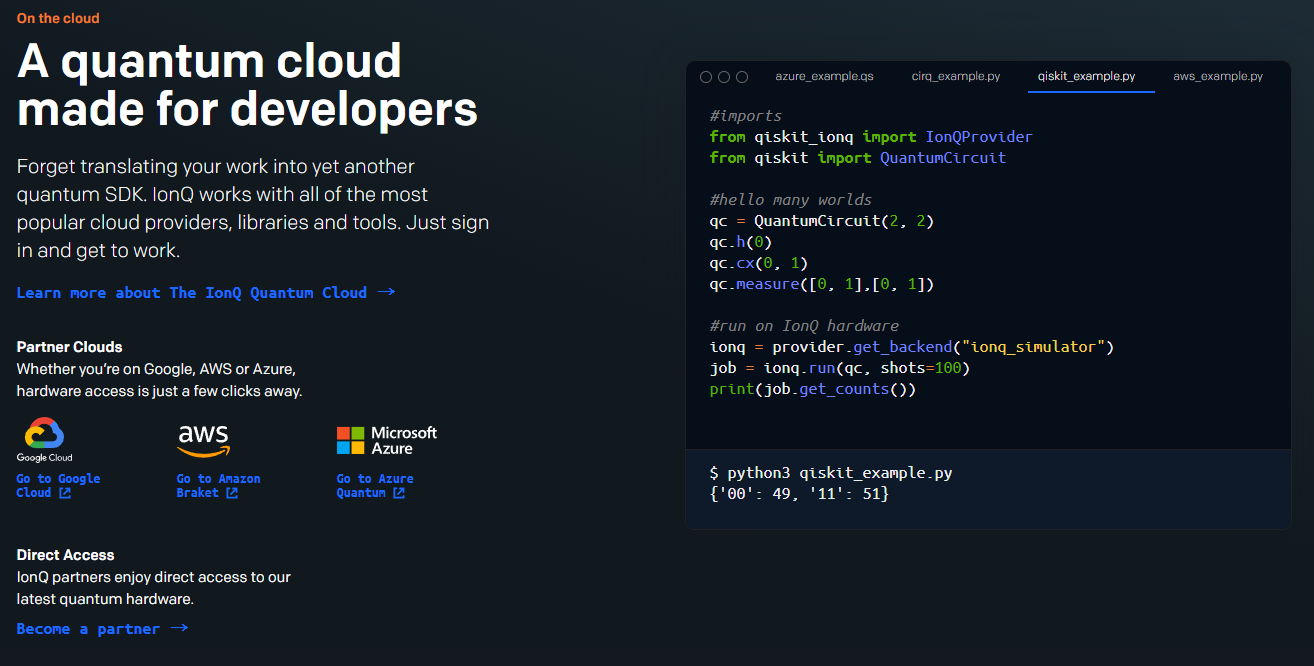Click paragraph starting 'Forget translating your work'

click(x=253, y=208)
